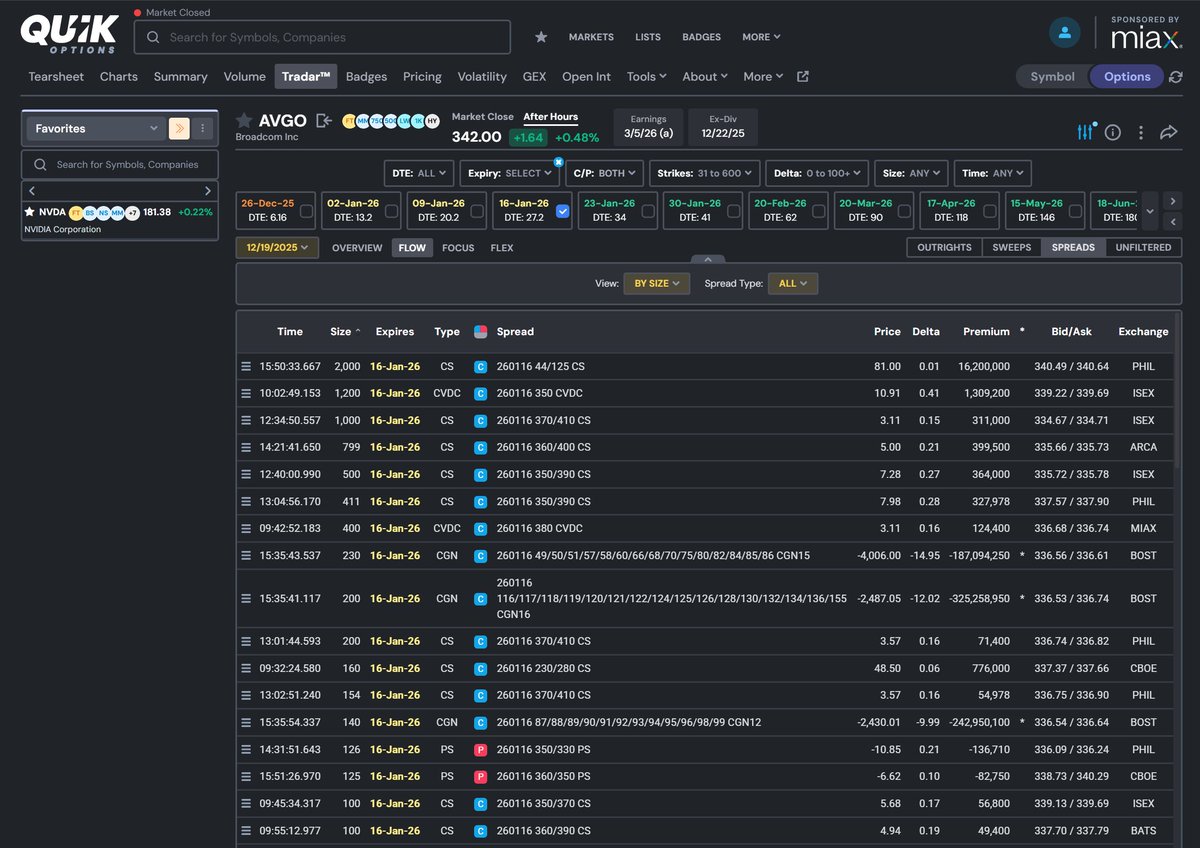Show SWEEPS trades
The image size is (1200, 848).
click(1012, 247)
